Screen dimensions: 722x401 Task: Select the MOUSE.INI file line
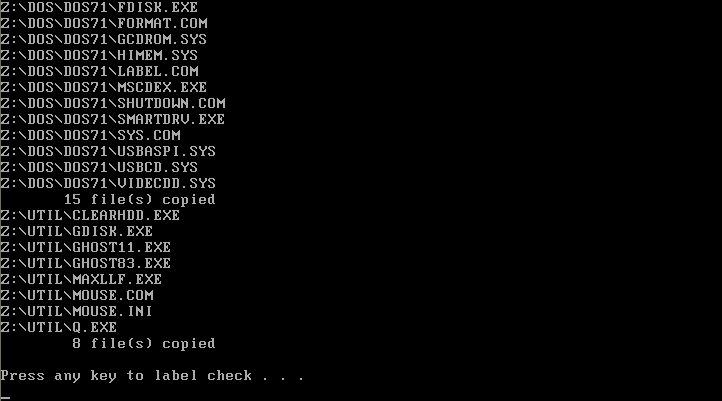pos(76,311)
